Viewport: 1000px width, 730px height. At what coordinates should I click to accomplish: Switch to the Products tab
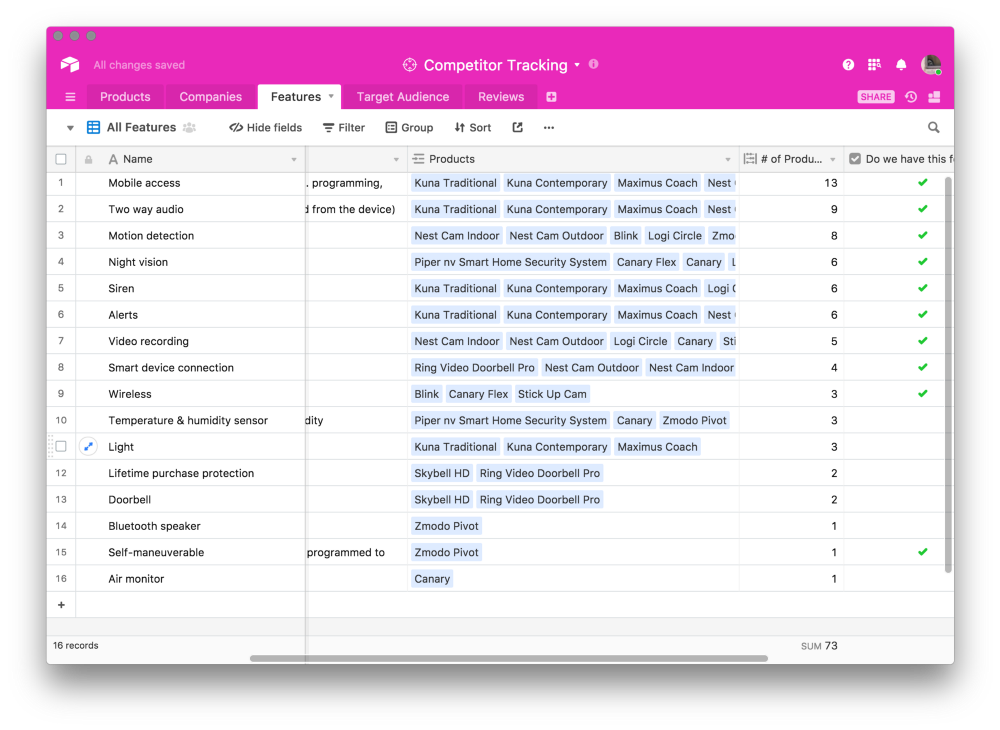click(125, 97)
